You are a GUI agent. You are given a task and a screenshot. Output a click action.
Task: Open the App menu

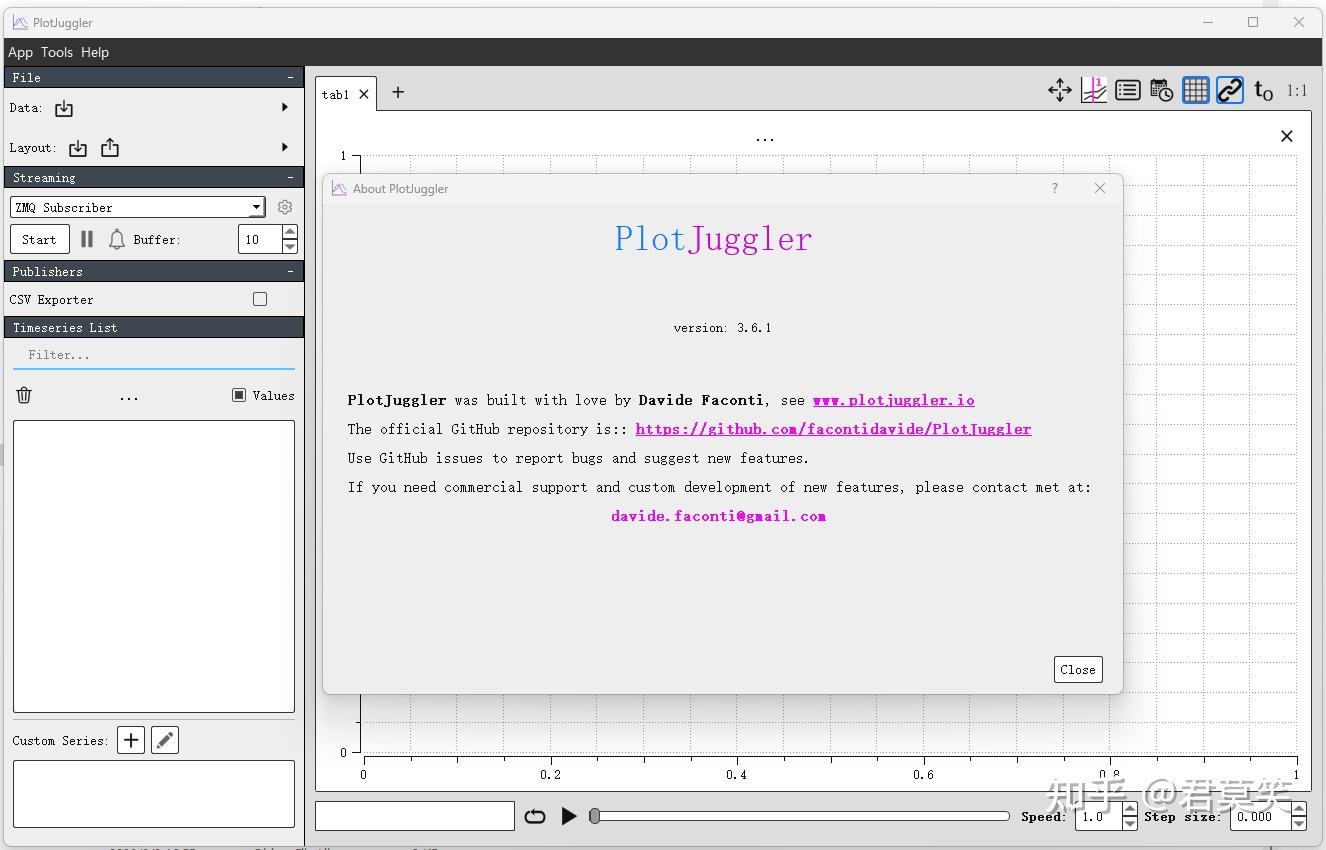pos(20,52)
